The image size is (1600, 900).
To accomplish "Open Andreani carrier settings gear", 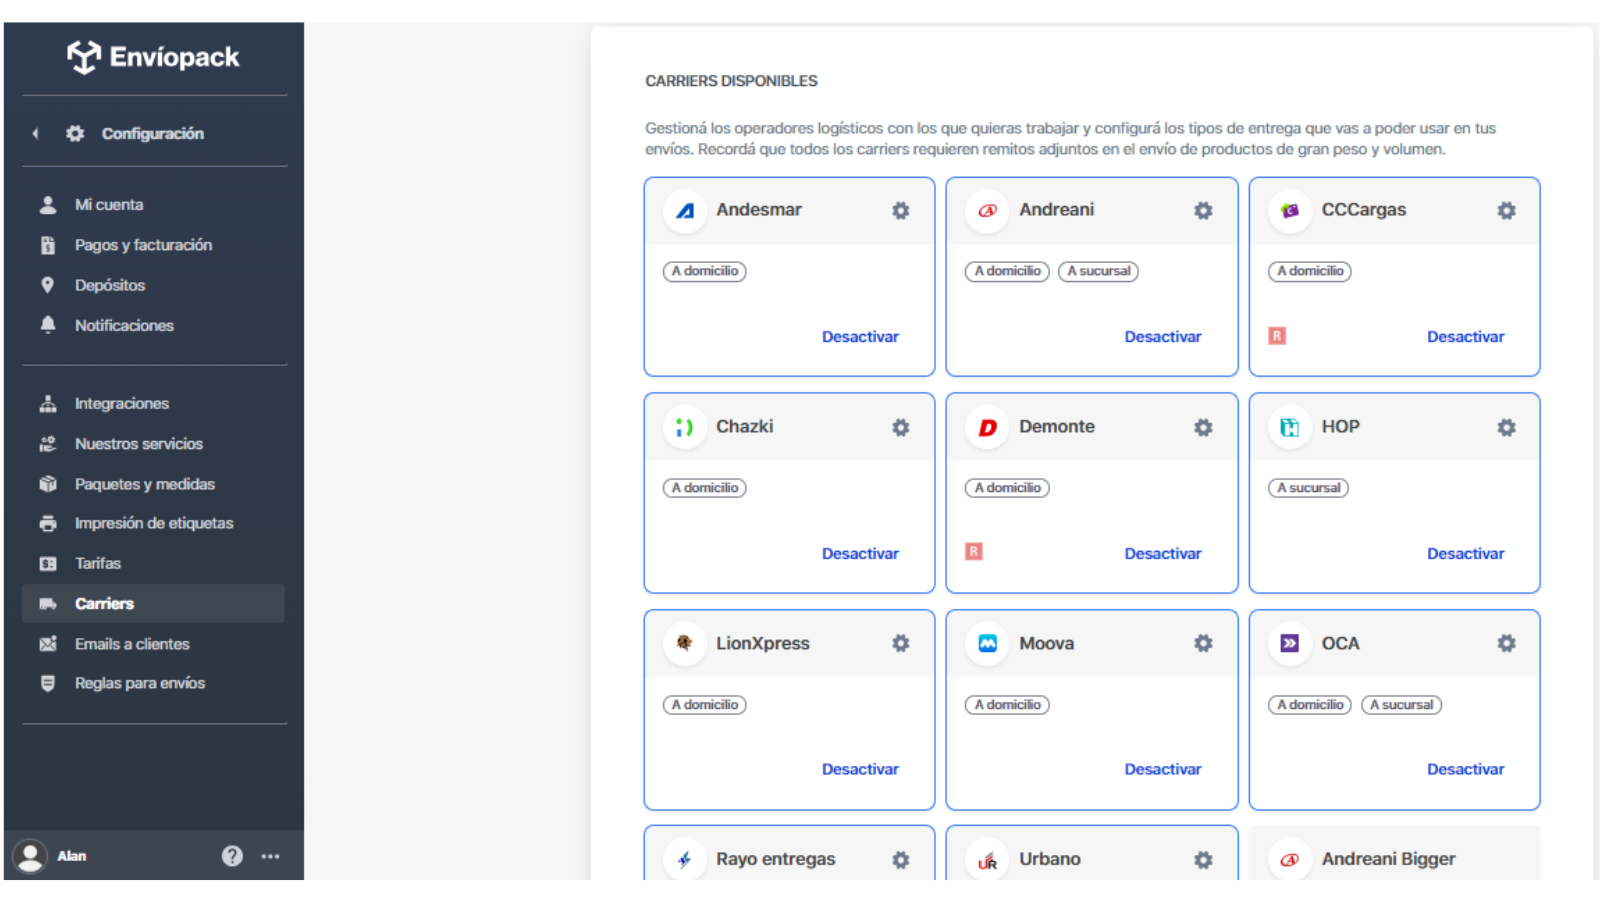I will [x=1203, y=211].
